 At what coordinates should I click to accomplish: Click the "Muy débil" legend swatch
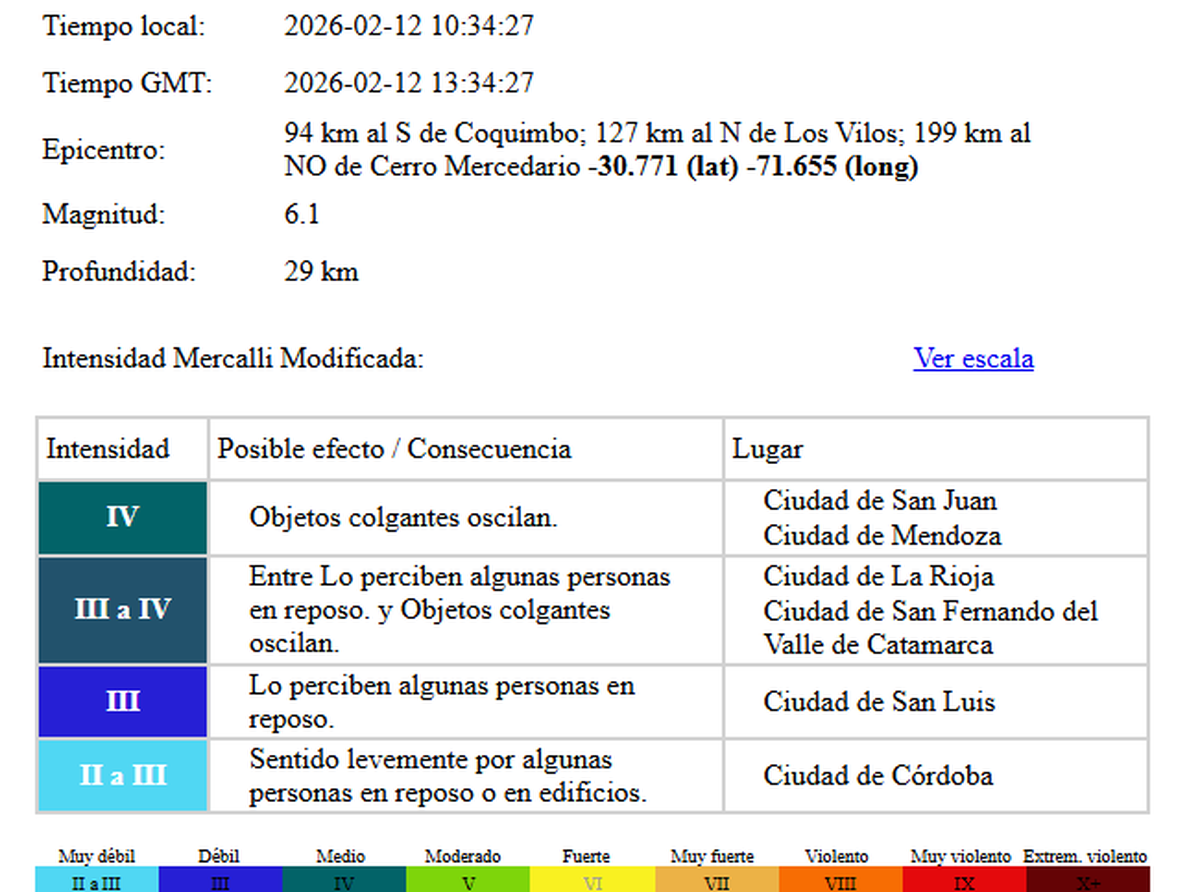(97, 879)
